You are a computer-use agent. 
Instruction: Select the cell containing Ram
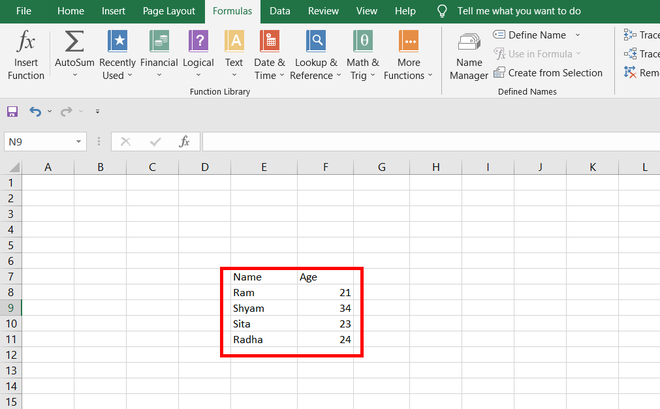click(x=264, y=292)
